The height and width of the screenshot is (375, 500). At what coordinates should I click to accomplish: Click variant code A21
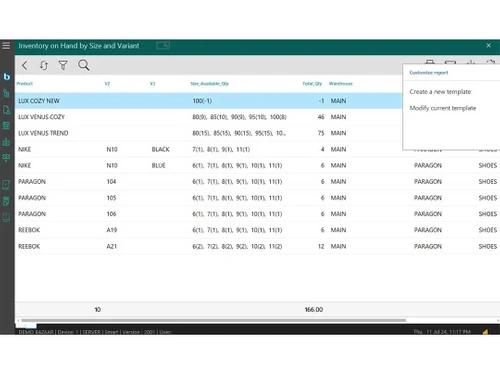point(111,246)
